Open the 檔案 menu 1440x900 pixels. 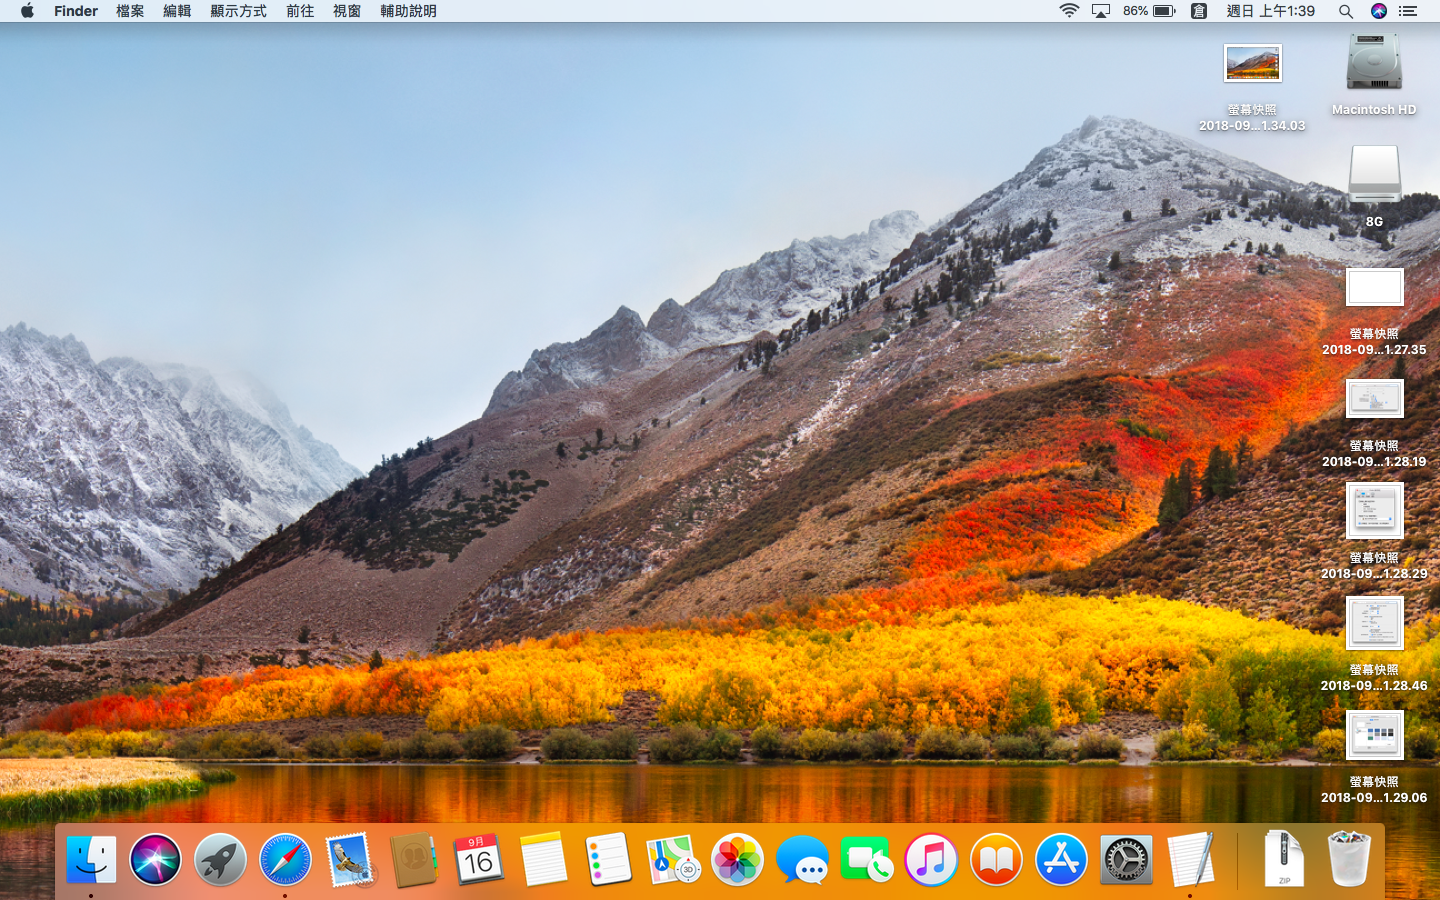coord(130,11)
